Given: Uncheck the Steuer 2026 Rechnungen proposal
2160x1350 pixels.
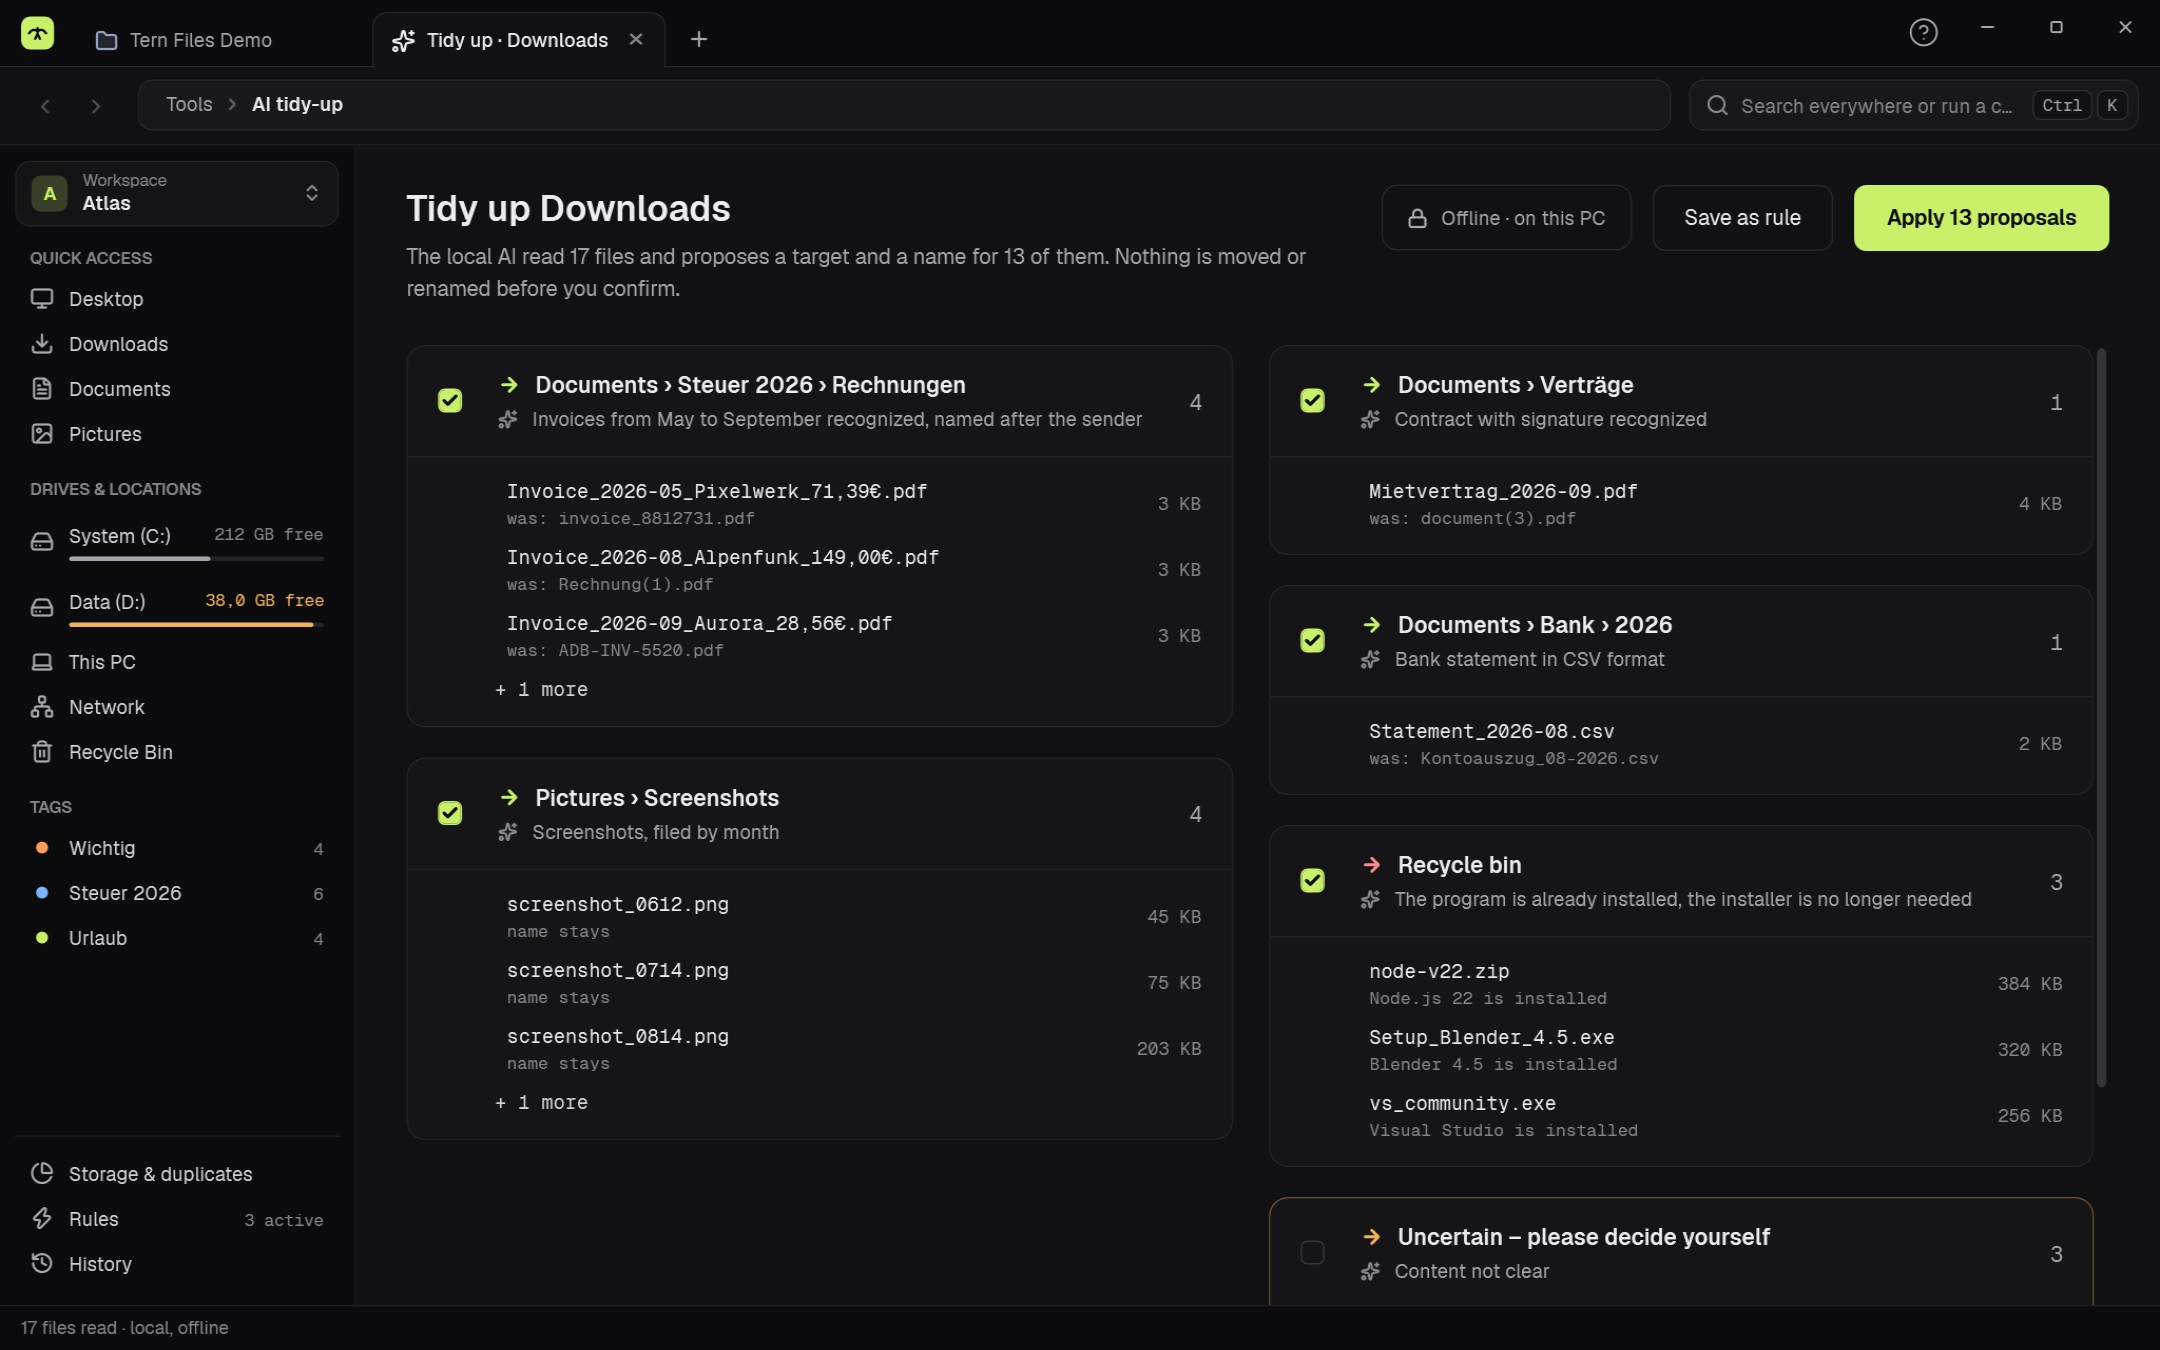Looking at the screenshot, I should [x=450, y=401].
